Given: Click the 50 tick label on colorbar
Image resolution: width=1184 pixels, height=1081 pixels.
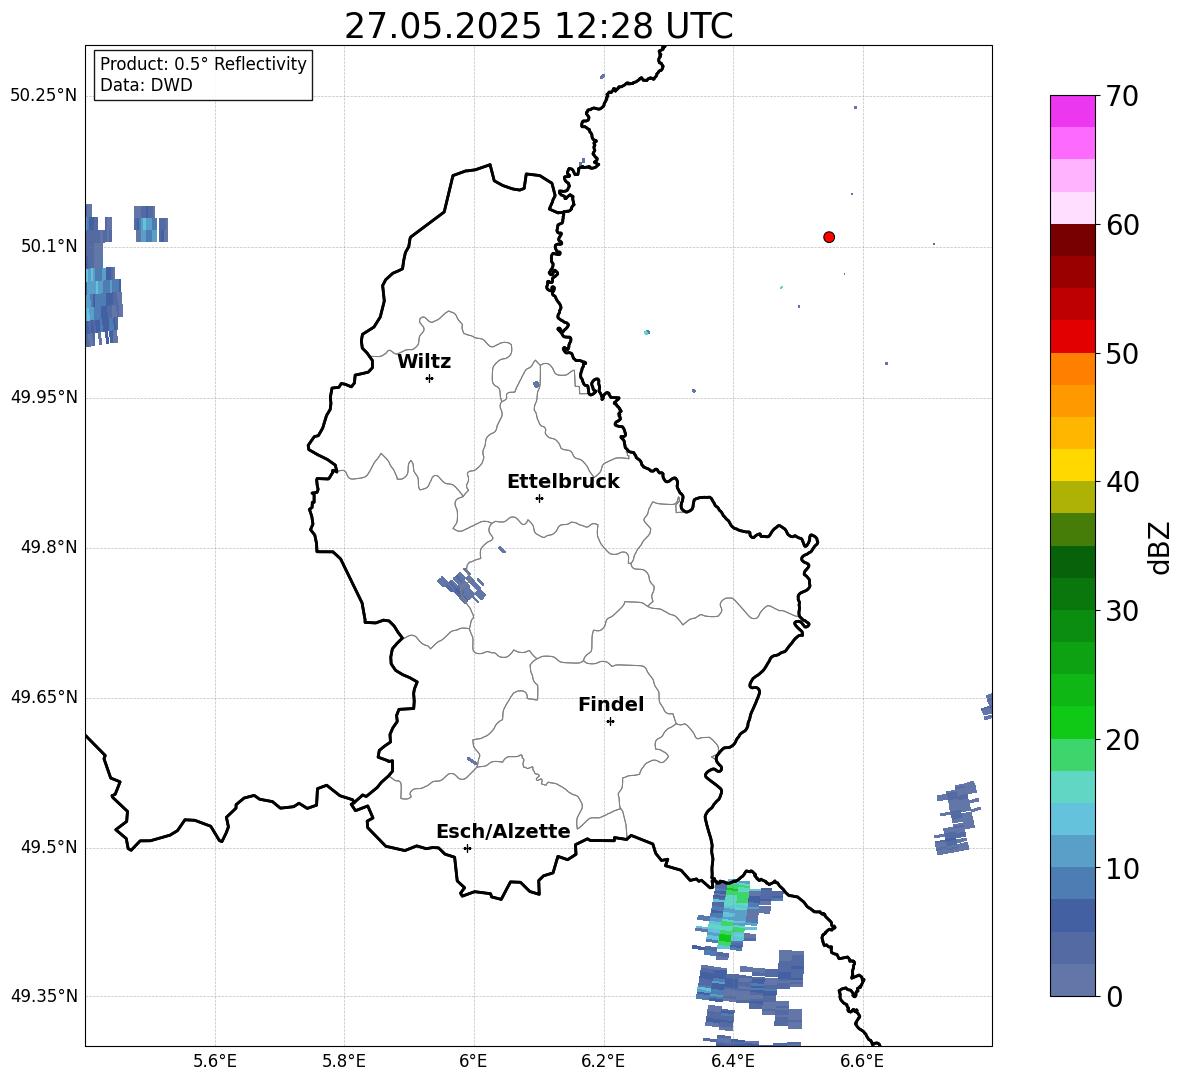Looking at the screenshot, I should point(1122,353).
